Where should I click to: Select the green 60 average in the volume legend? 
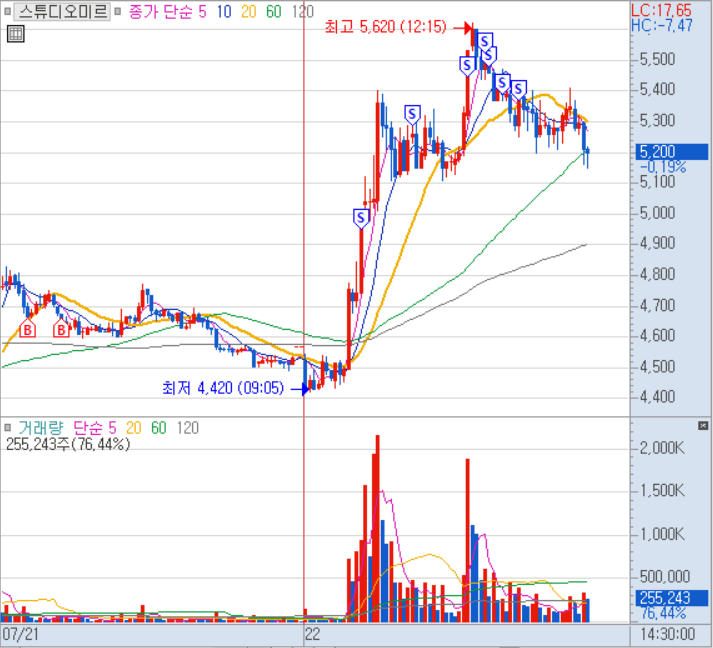coord(158,428)
